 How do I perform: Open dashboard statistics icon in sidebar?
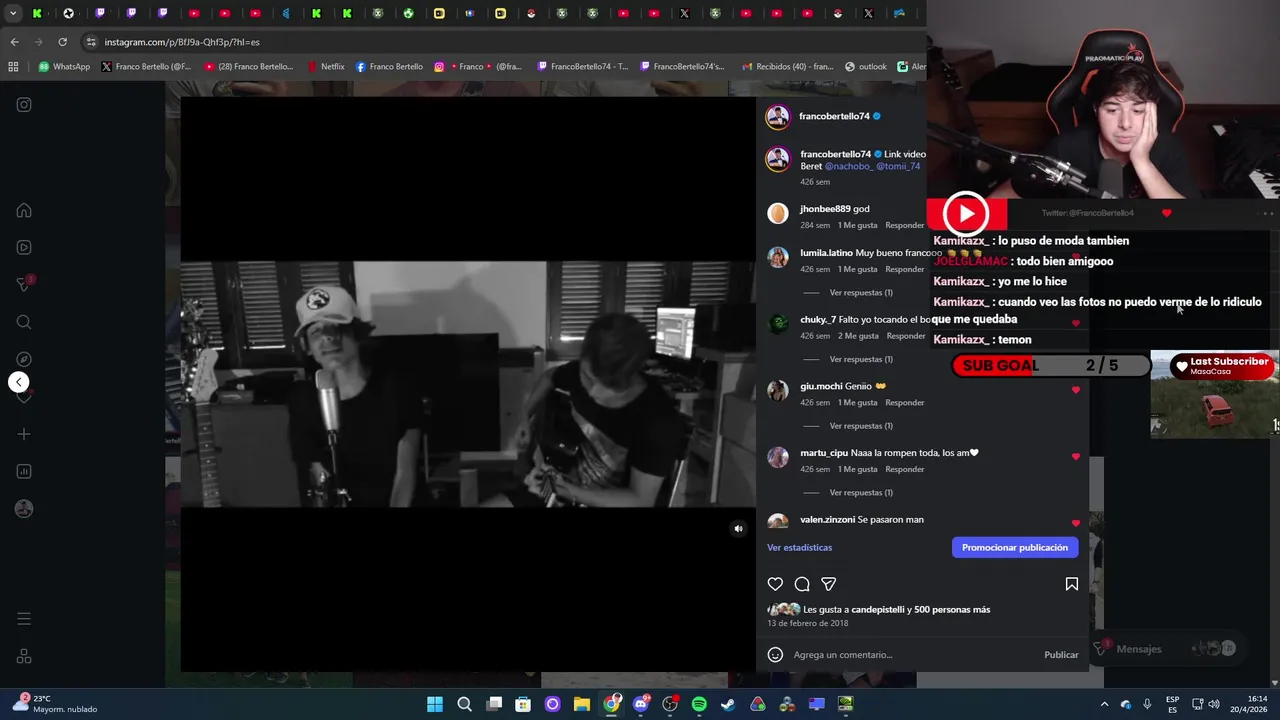[x=24, y=471]
